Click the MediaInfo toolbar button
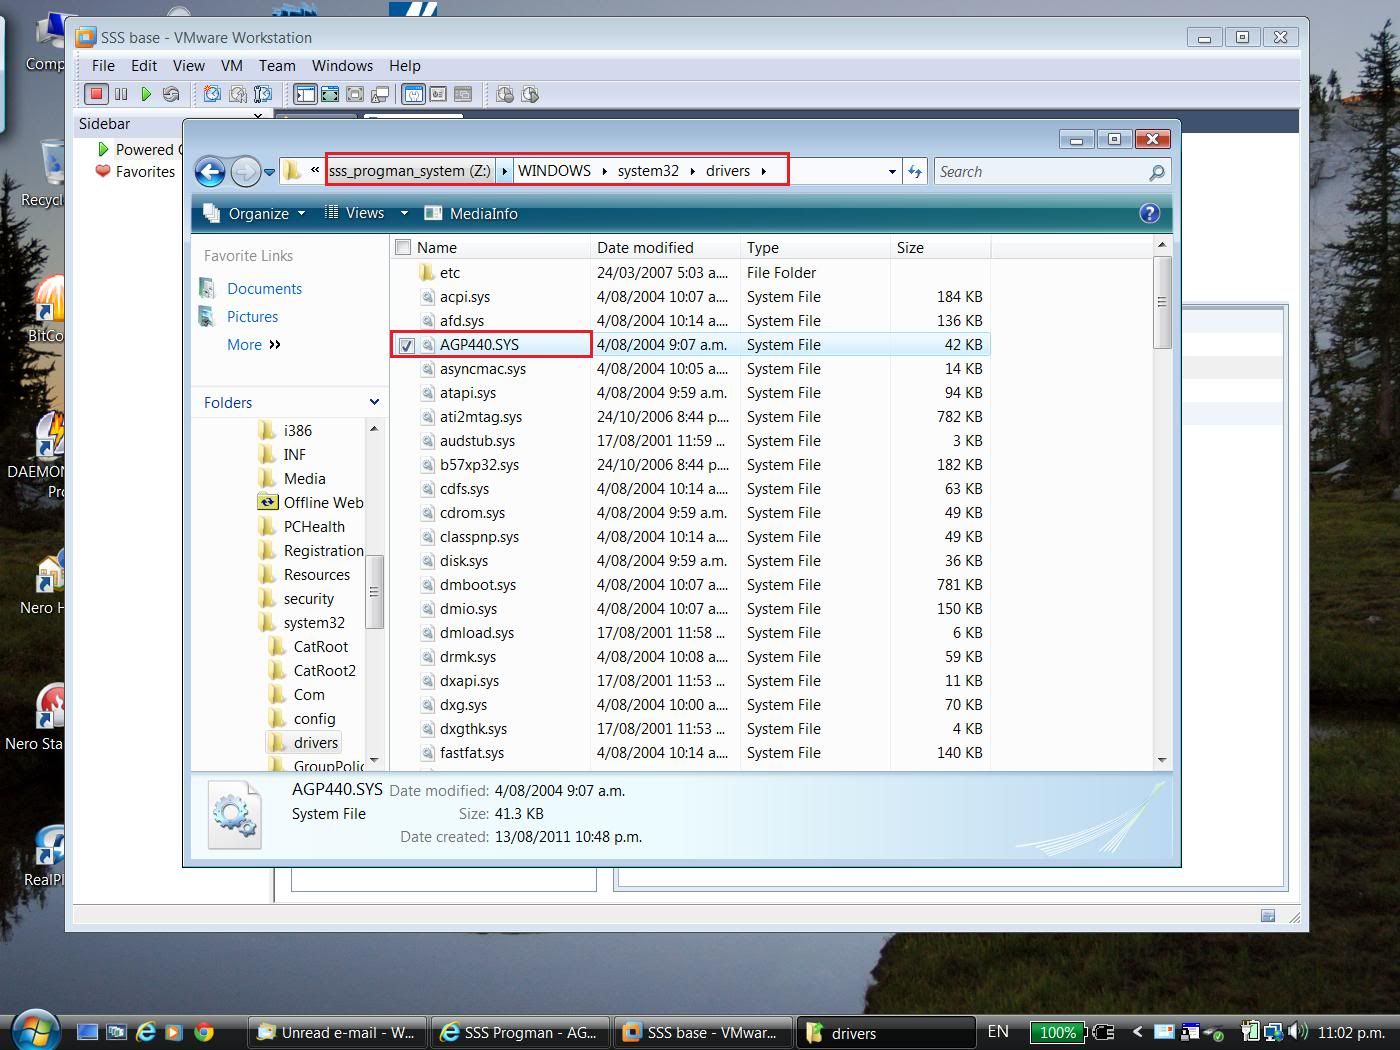Image resolution: width=1400 pixels, height=1050 pixels. (471, 213)
